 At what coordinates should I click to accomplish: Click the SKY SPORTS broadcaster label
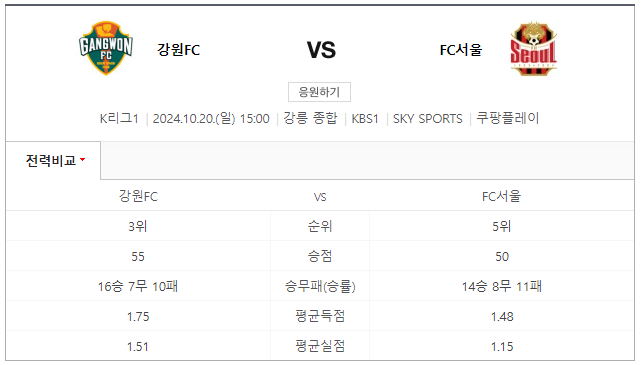[x=428, y=119]
